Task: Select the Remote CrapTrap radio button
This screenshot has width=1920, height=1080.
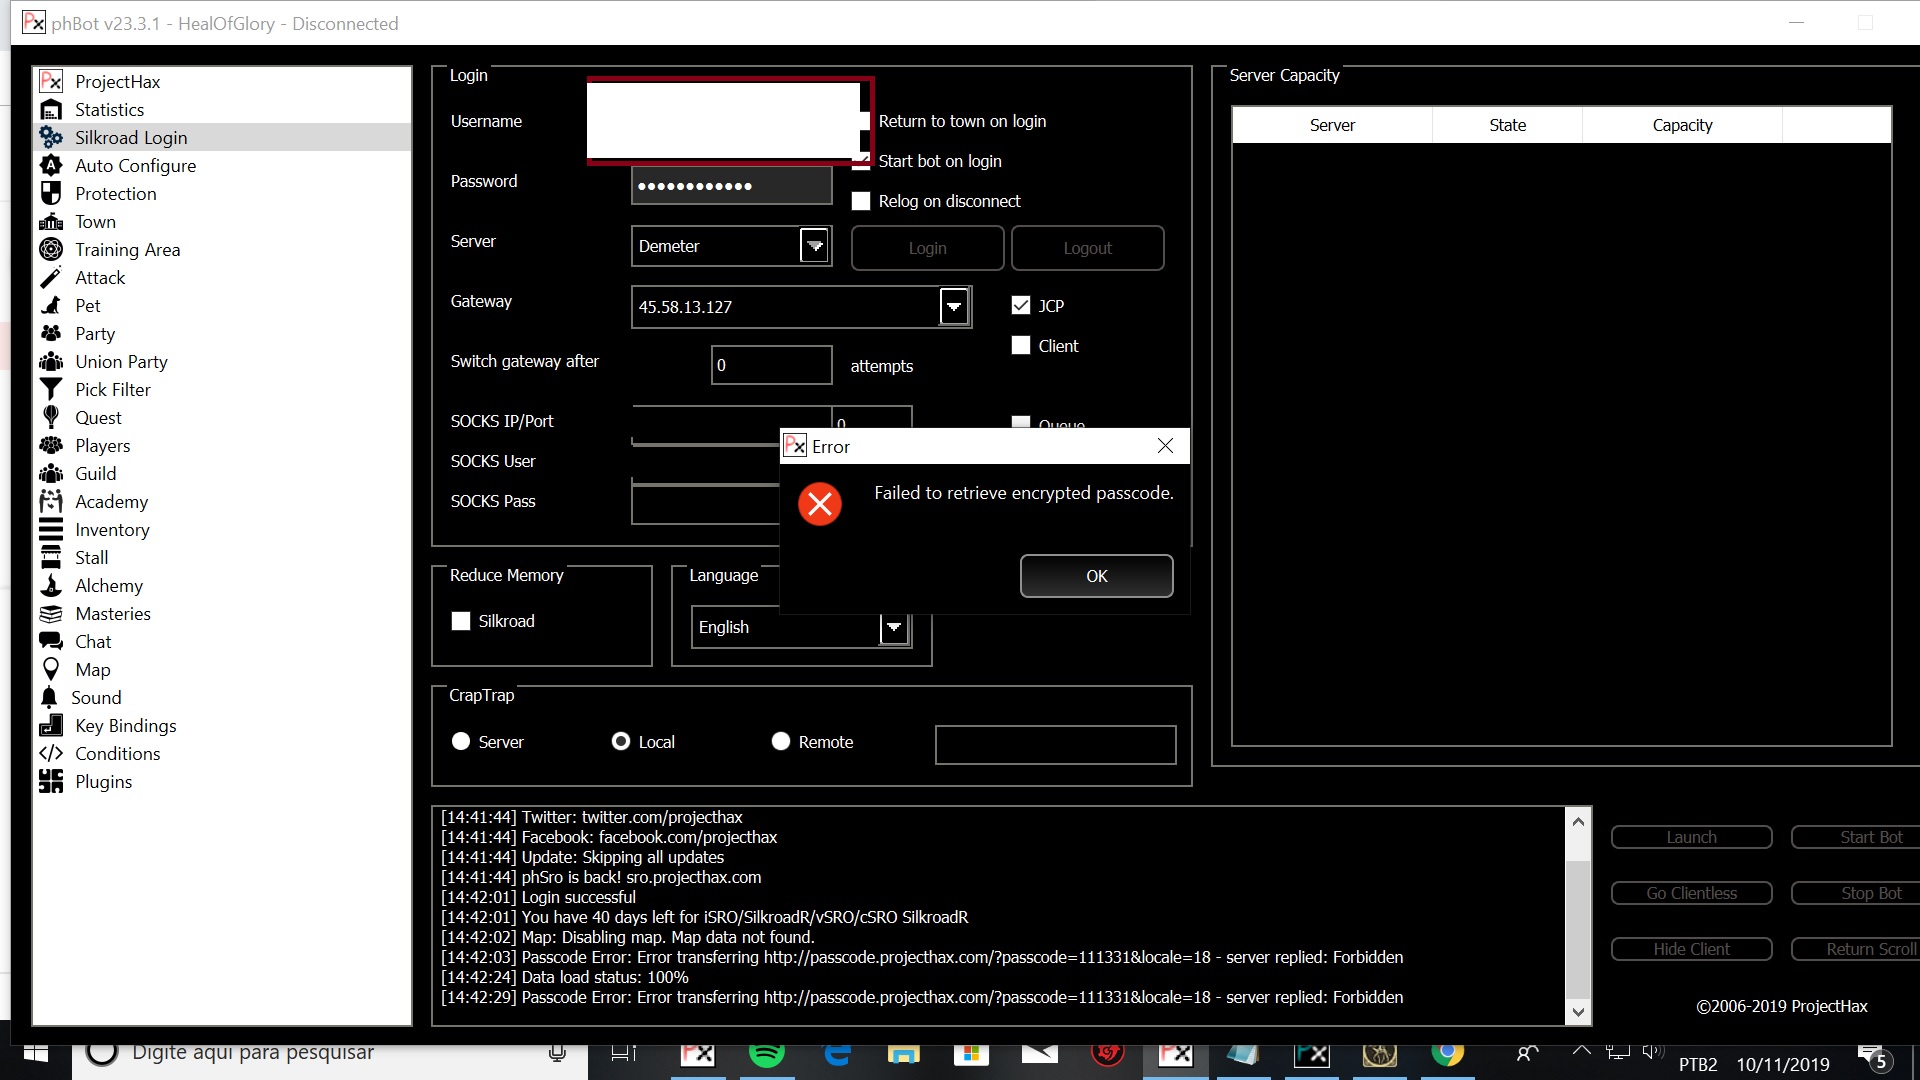Action: click(781, 741)
